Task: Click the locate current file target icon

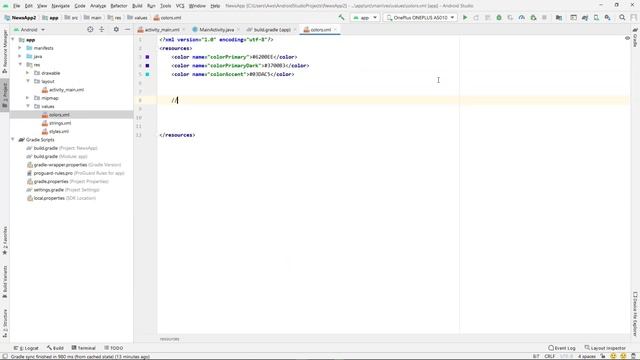Action: click(90, 29)
